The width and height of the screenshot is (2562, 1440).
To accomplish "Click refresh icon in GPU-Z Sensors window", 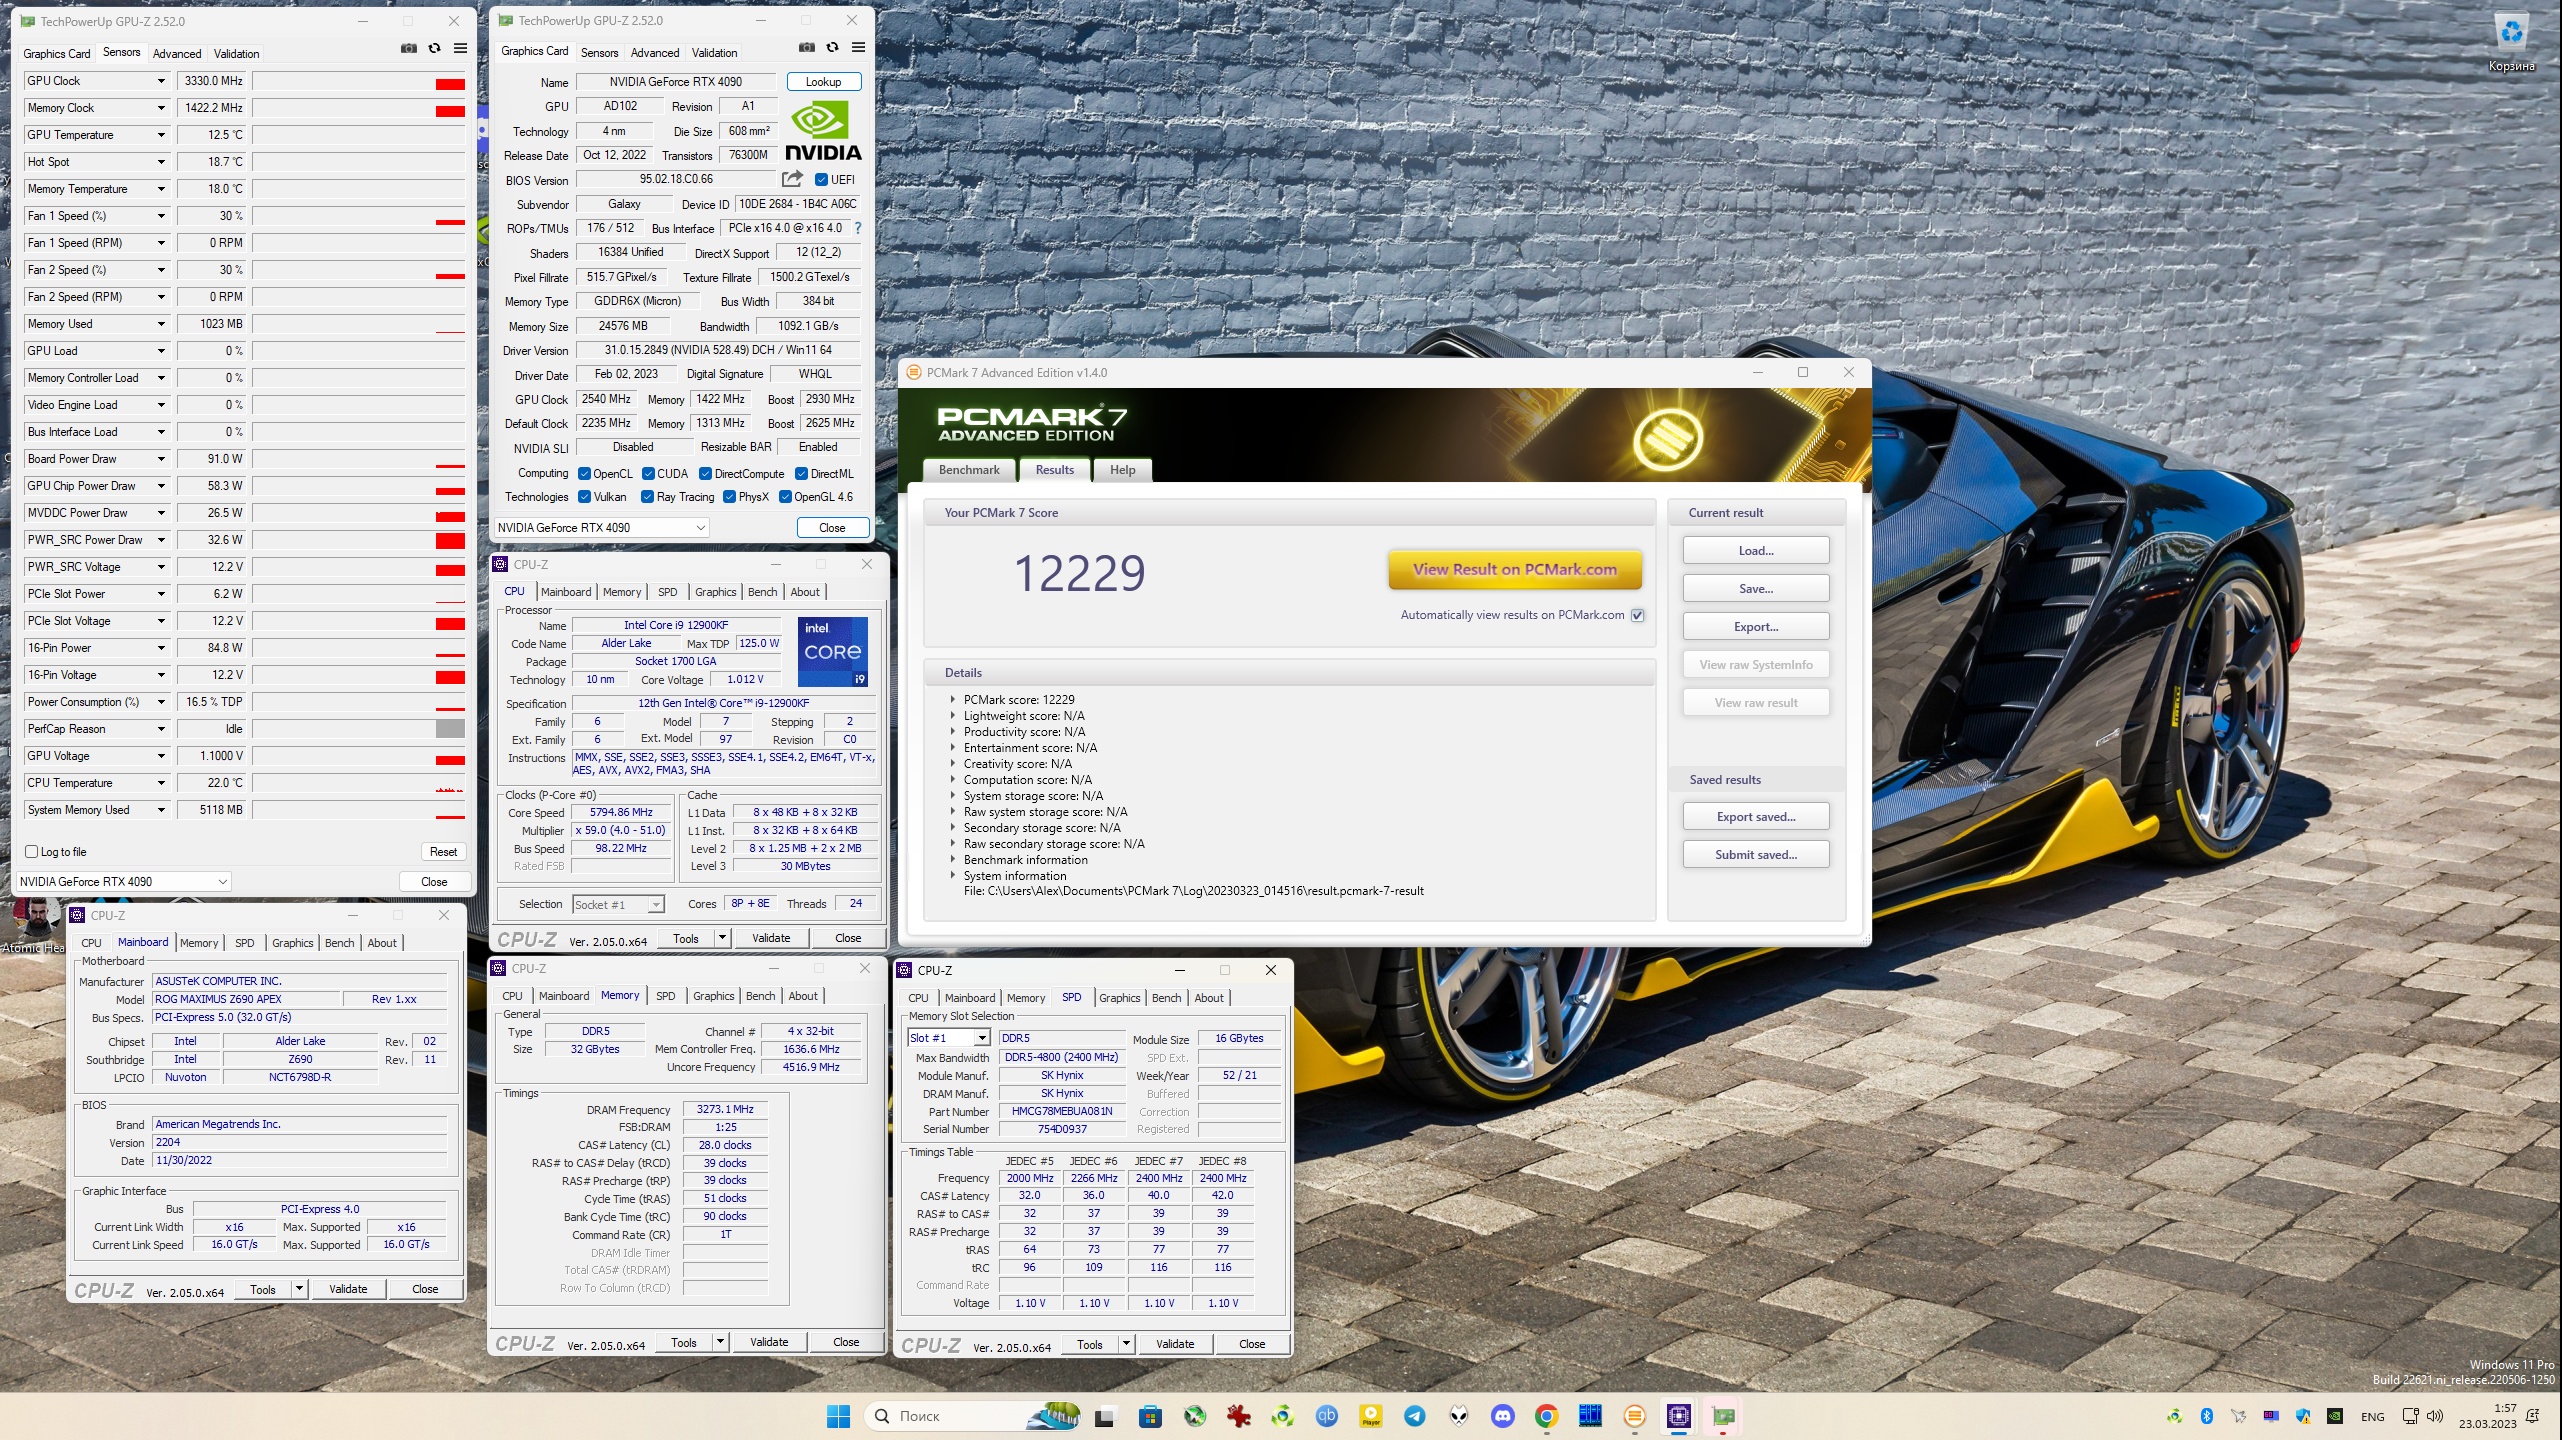I will coord(435,48).
